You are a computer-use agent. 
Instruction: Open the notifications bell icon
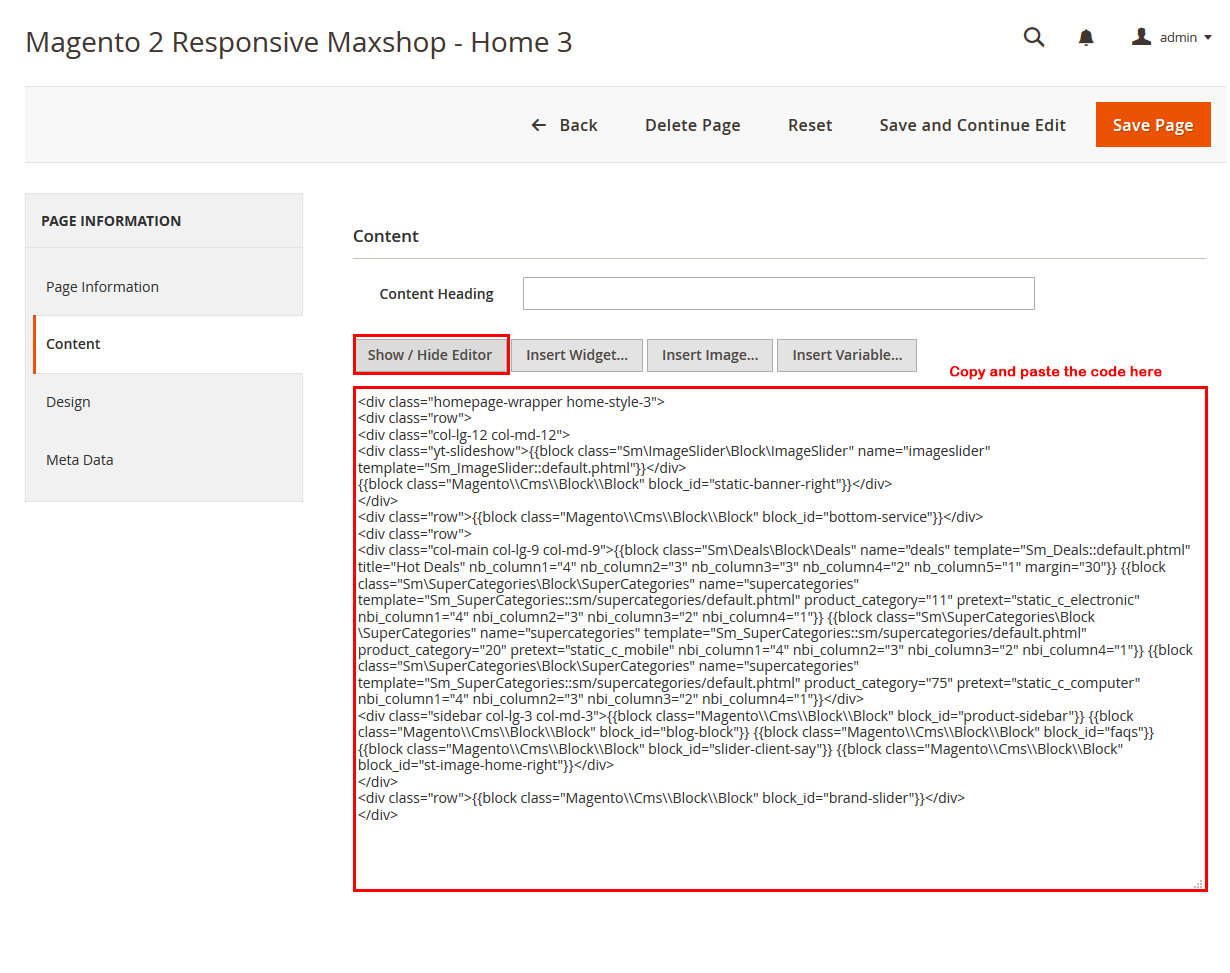[1086, 37]
